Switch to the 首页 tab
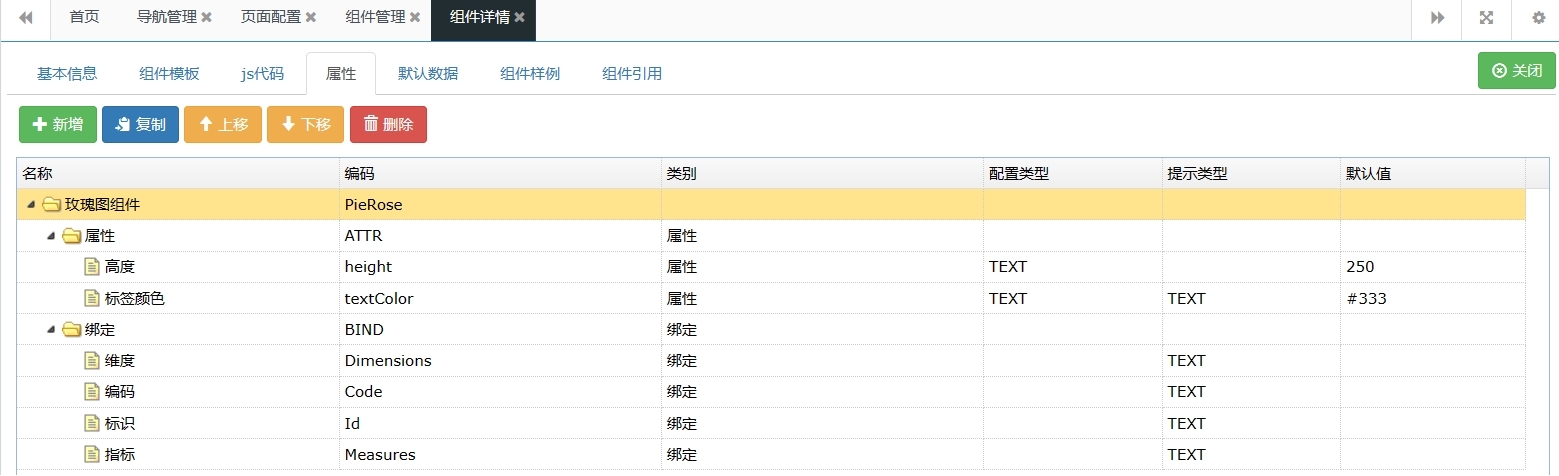1559x476 pixels. [x=85, y=17]
